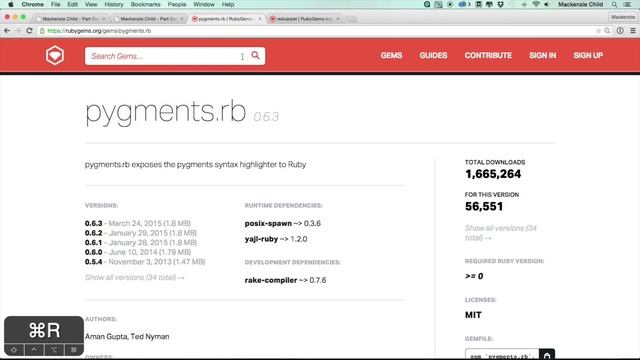Open the yajl-ruby dependency link
Viewport: 640px width, 360px height.
point(261,239)
